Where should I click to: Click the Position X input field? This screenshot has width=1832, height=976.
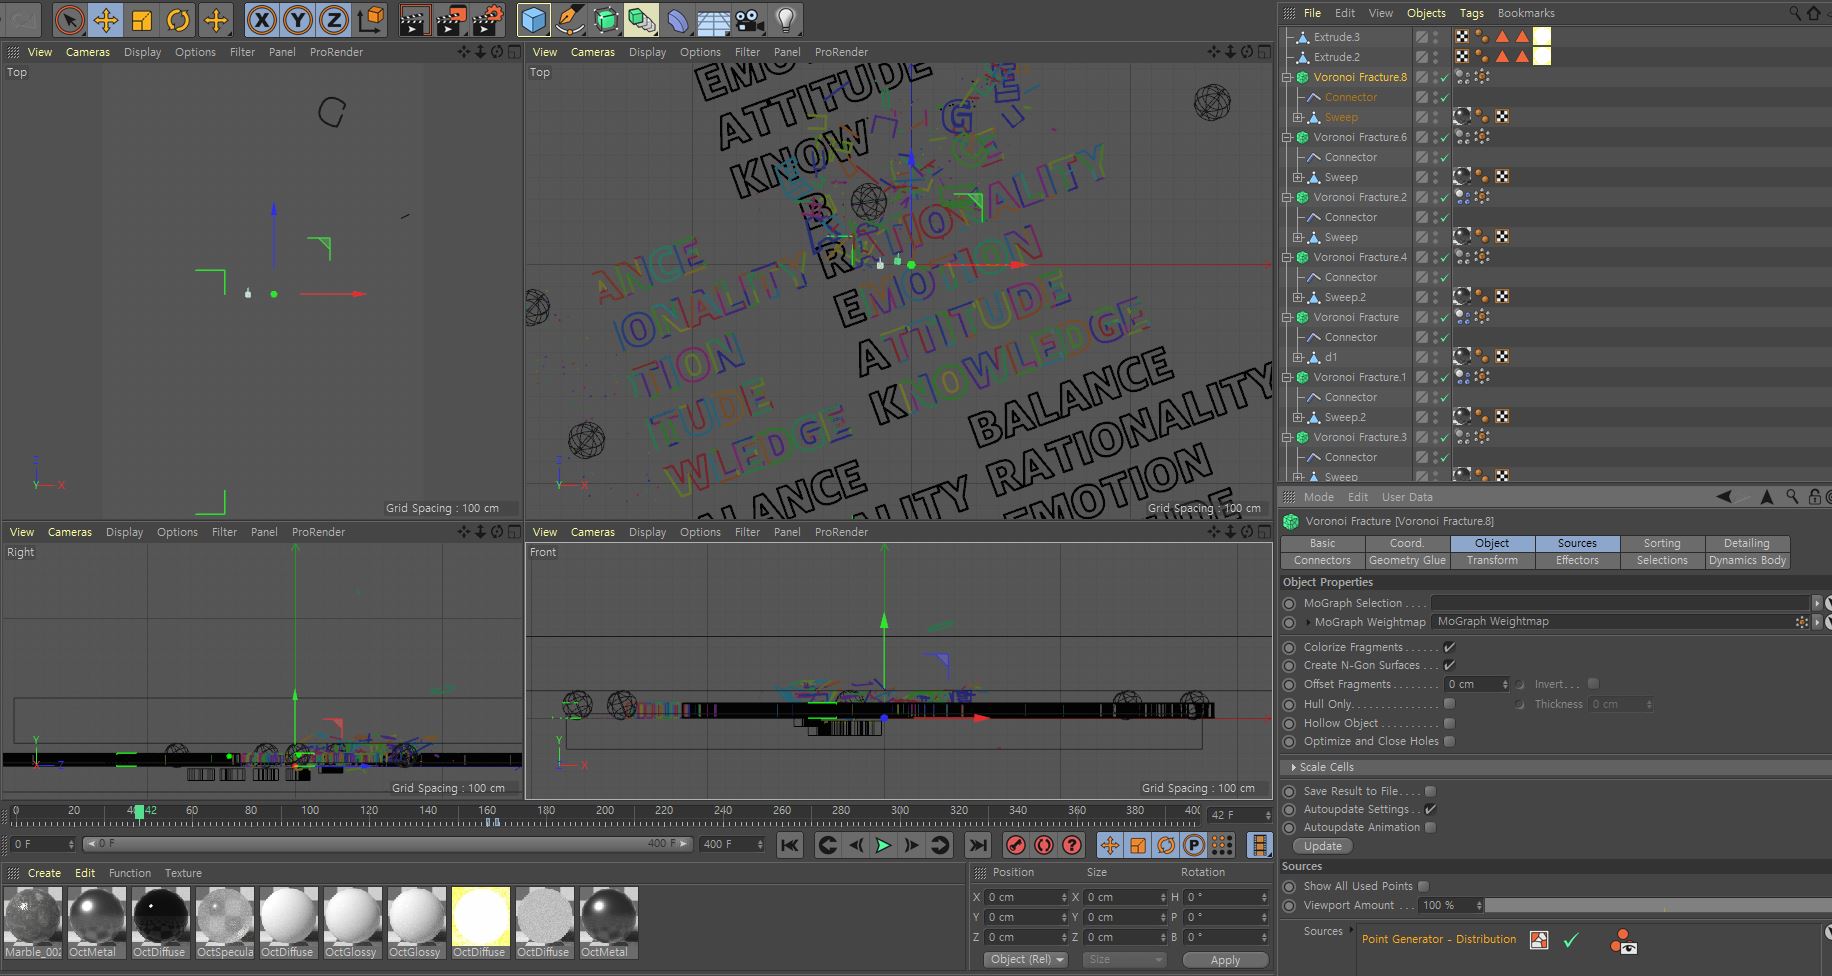1027,897
